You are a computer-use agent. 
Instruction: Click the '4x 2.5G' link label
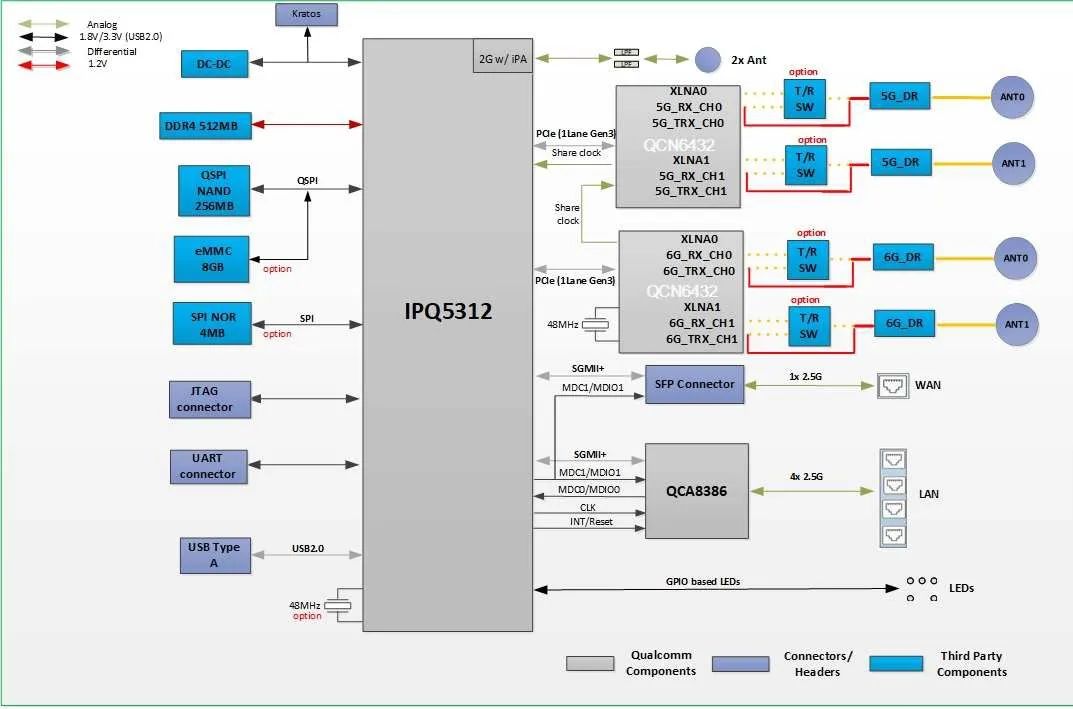point(806,477)
